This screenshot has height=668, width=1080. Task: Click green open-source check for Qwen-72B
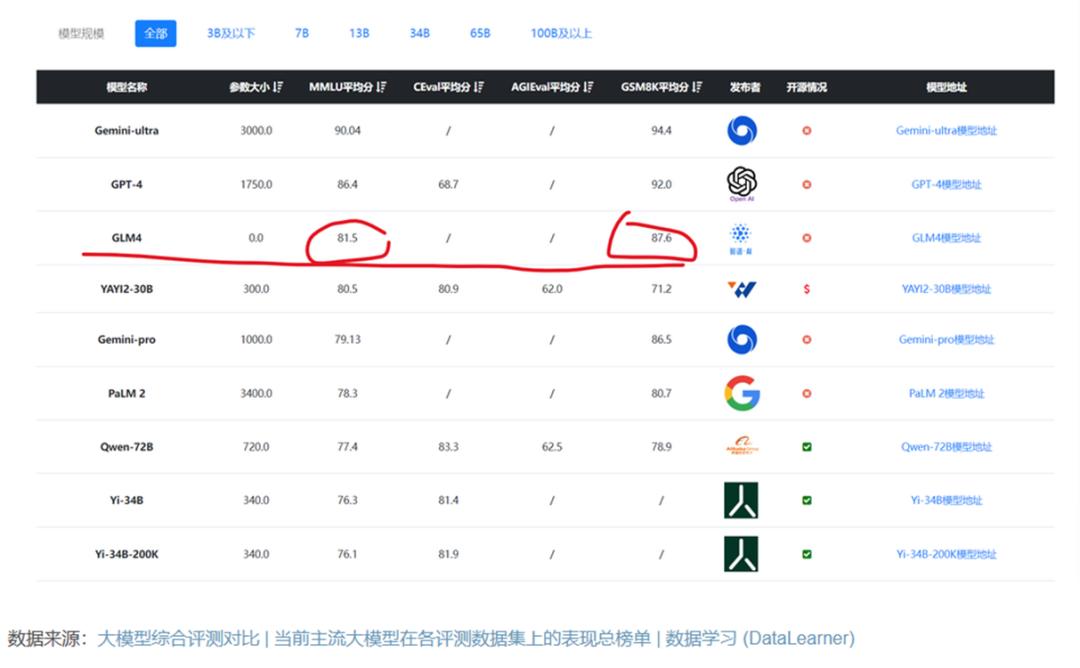807,446
